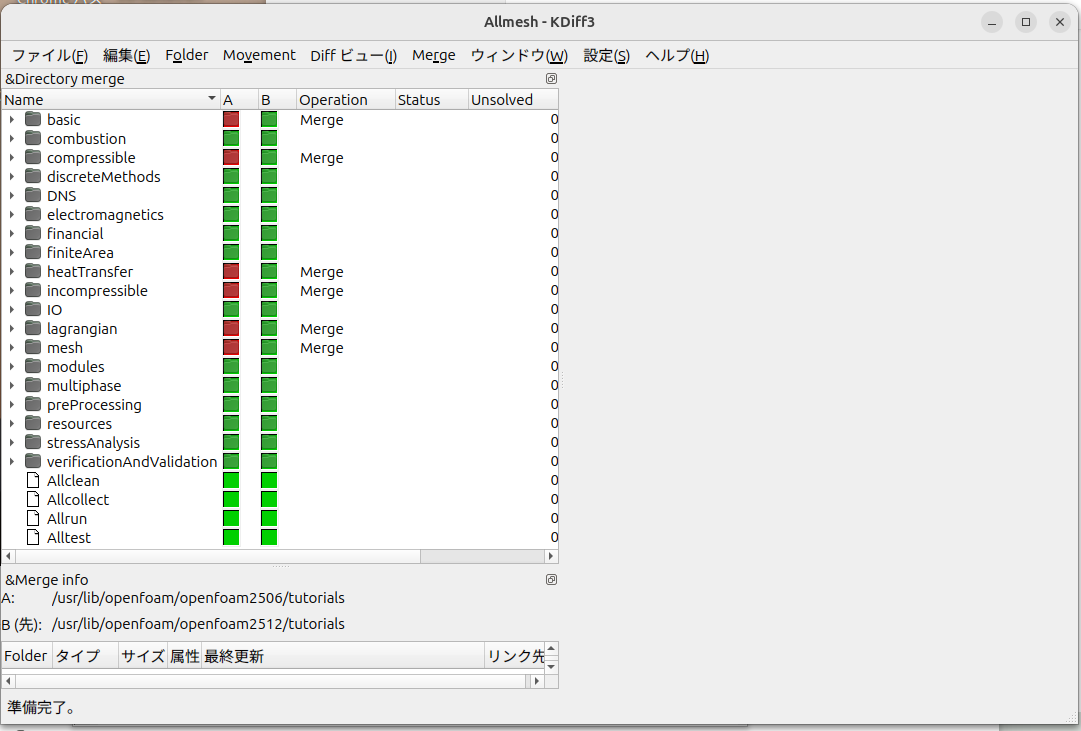
Task: Float the Directory merge panel
Action: 551,79
